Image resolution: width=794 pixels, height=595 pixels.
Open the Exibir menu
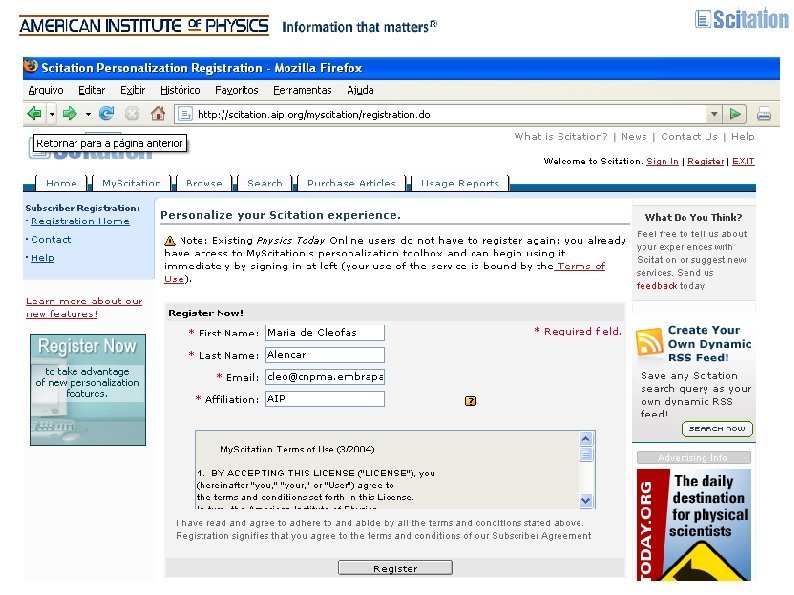pyautogui.click(x=133, y=90)
